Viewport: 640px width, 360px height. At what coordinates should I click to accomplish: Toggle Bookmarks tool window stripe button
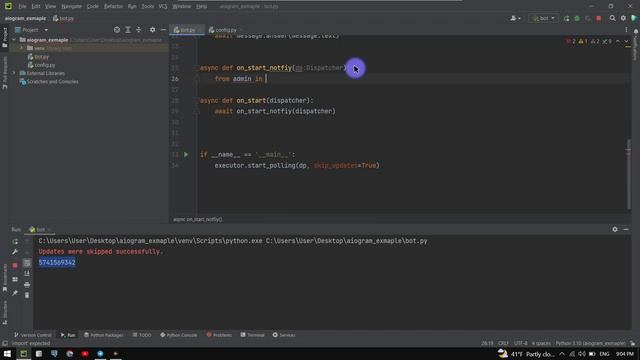[5, 278]
